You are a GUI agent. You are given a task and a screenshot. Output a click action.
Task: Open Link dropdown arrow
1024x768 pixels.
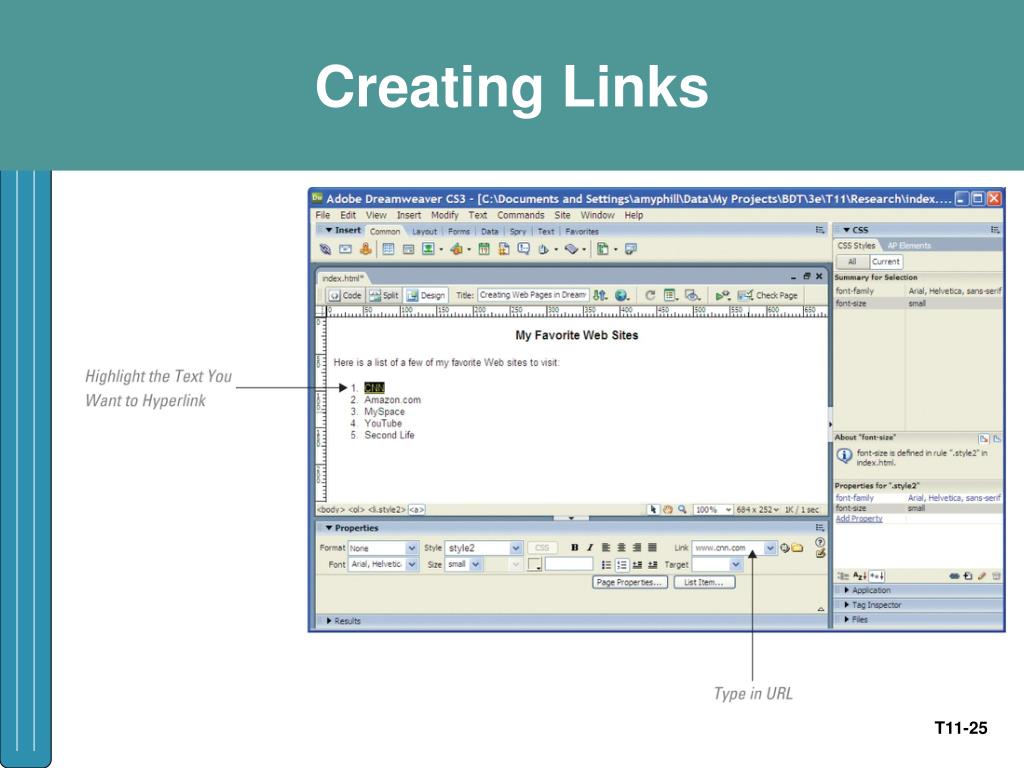click(770, 548)
